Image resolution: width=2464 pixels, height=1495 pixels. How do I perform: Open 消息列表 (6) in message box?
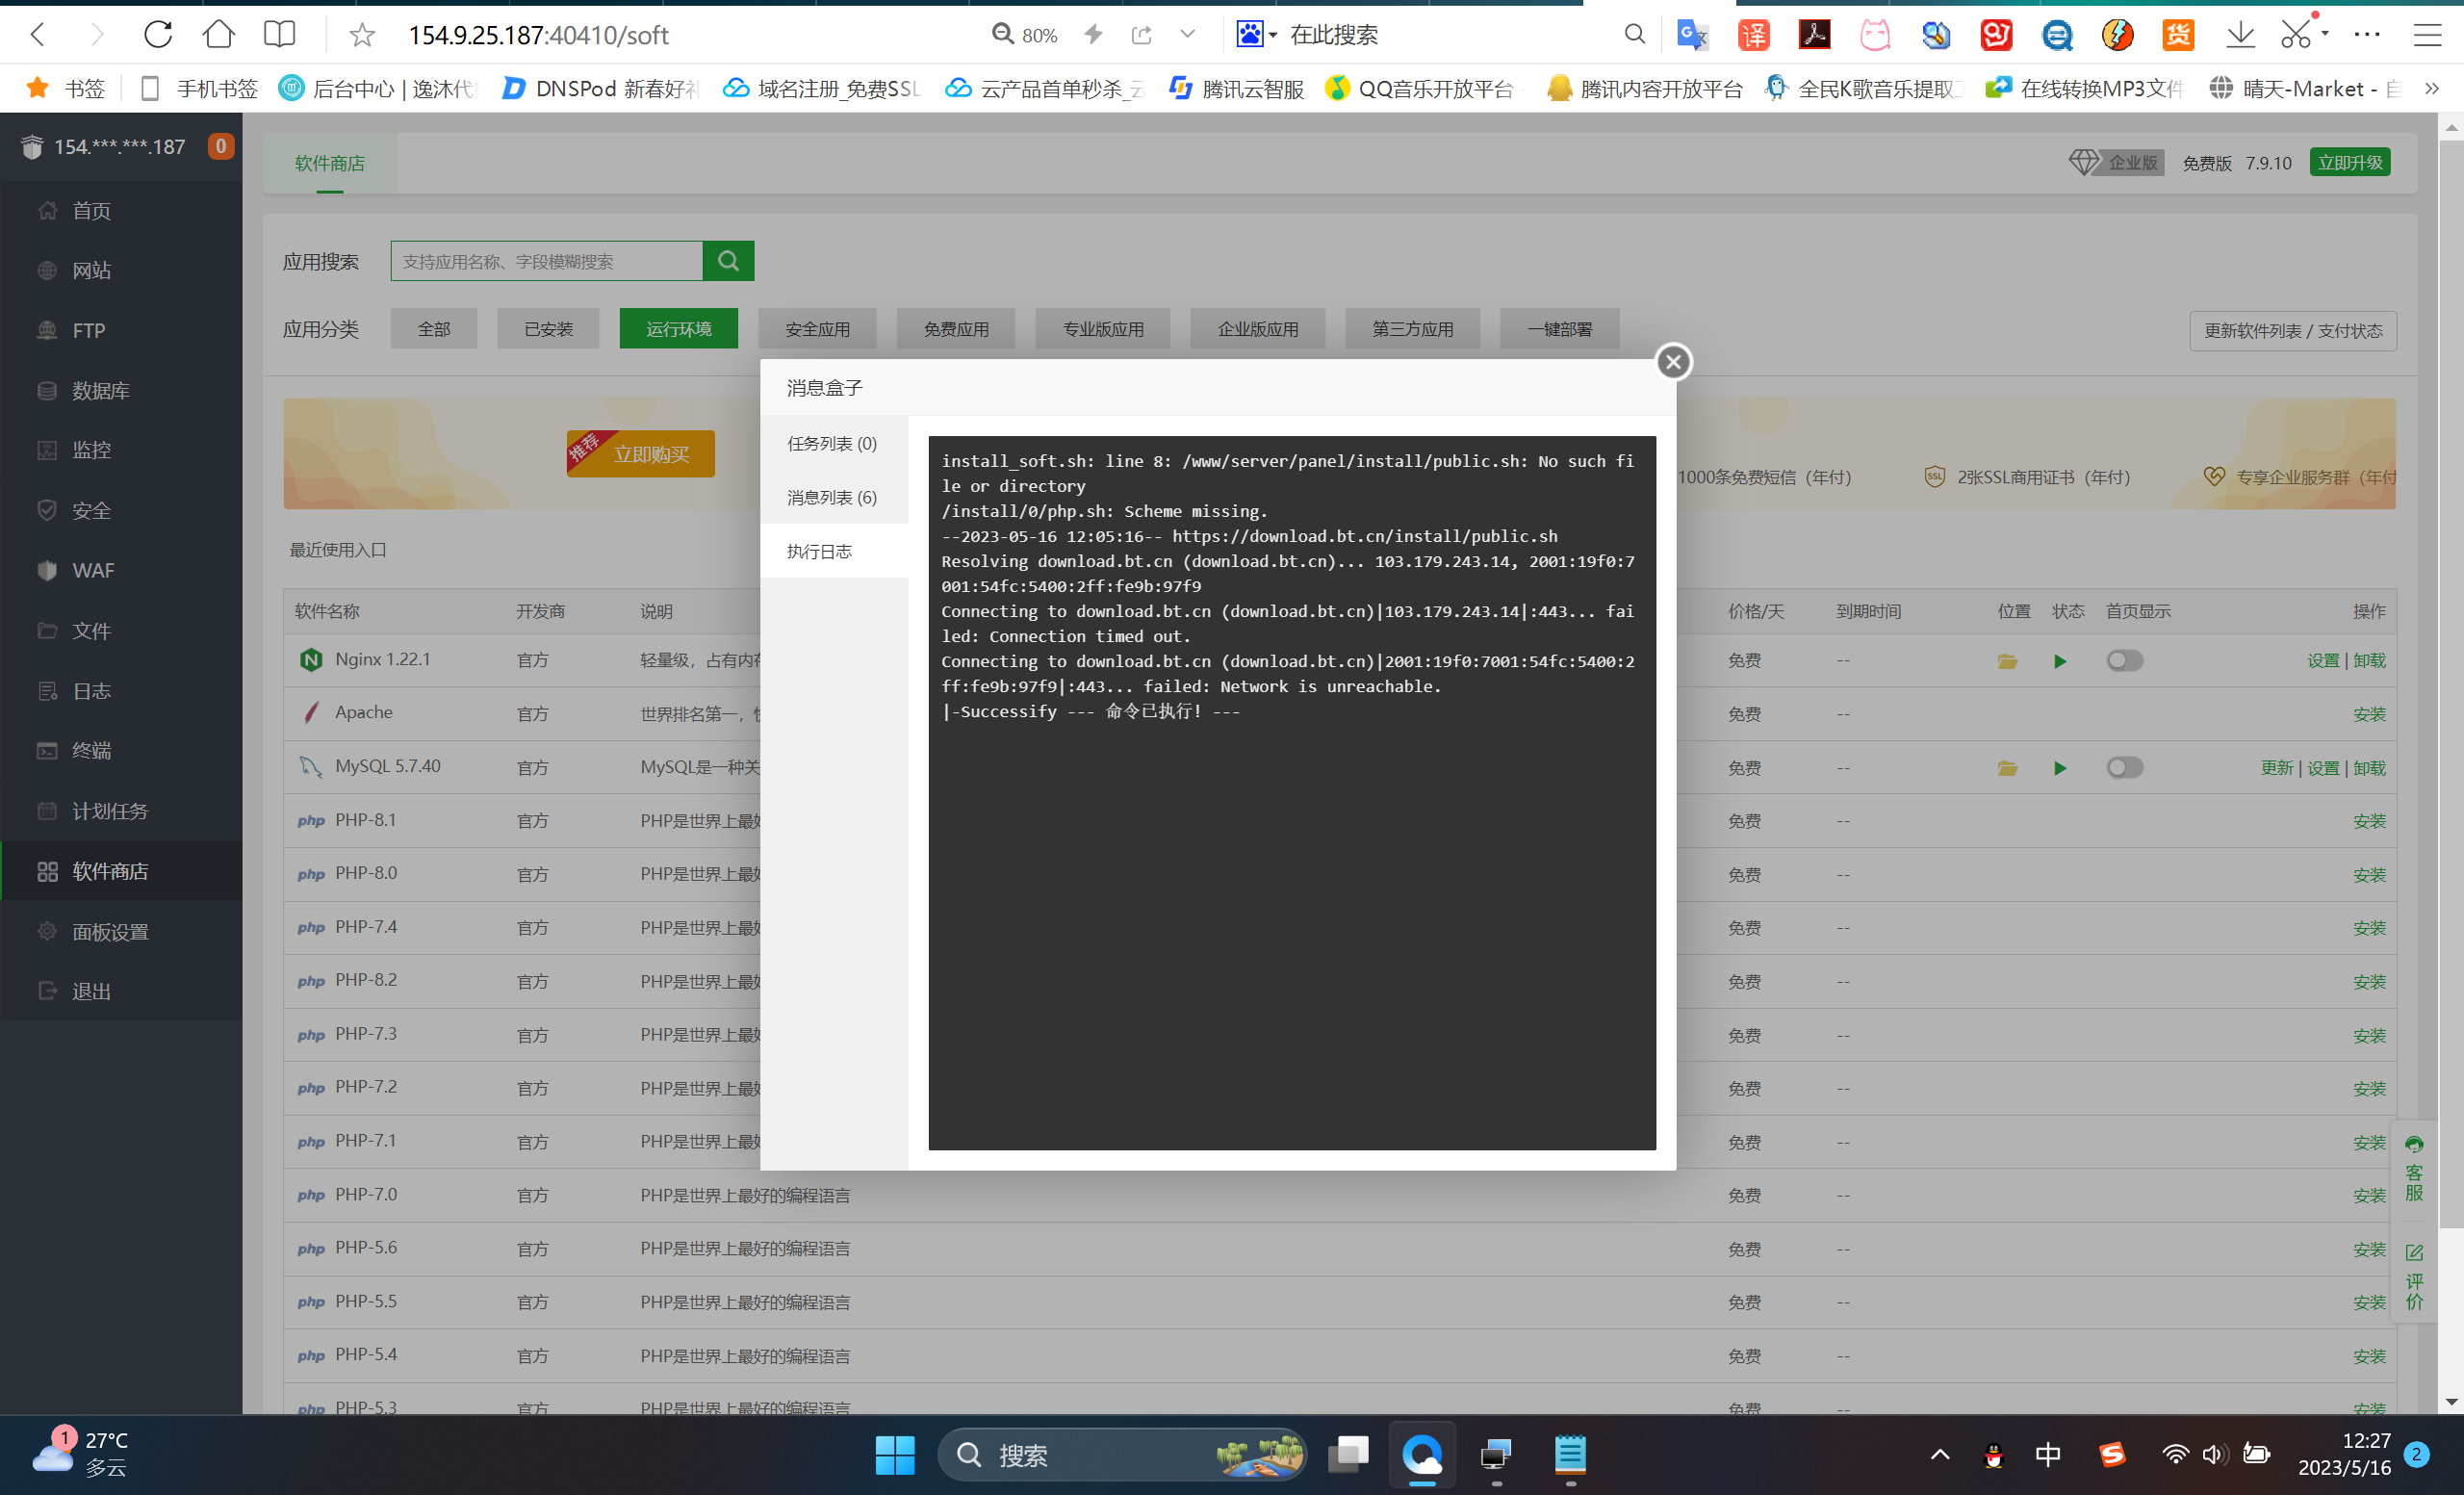832,497
